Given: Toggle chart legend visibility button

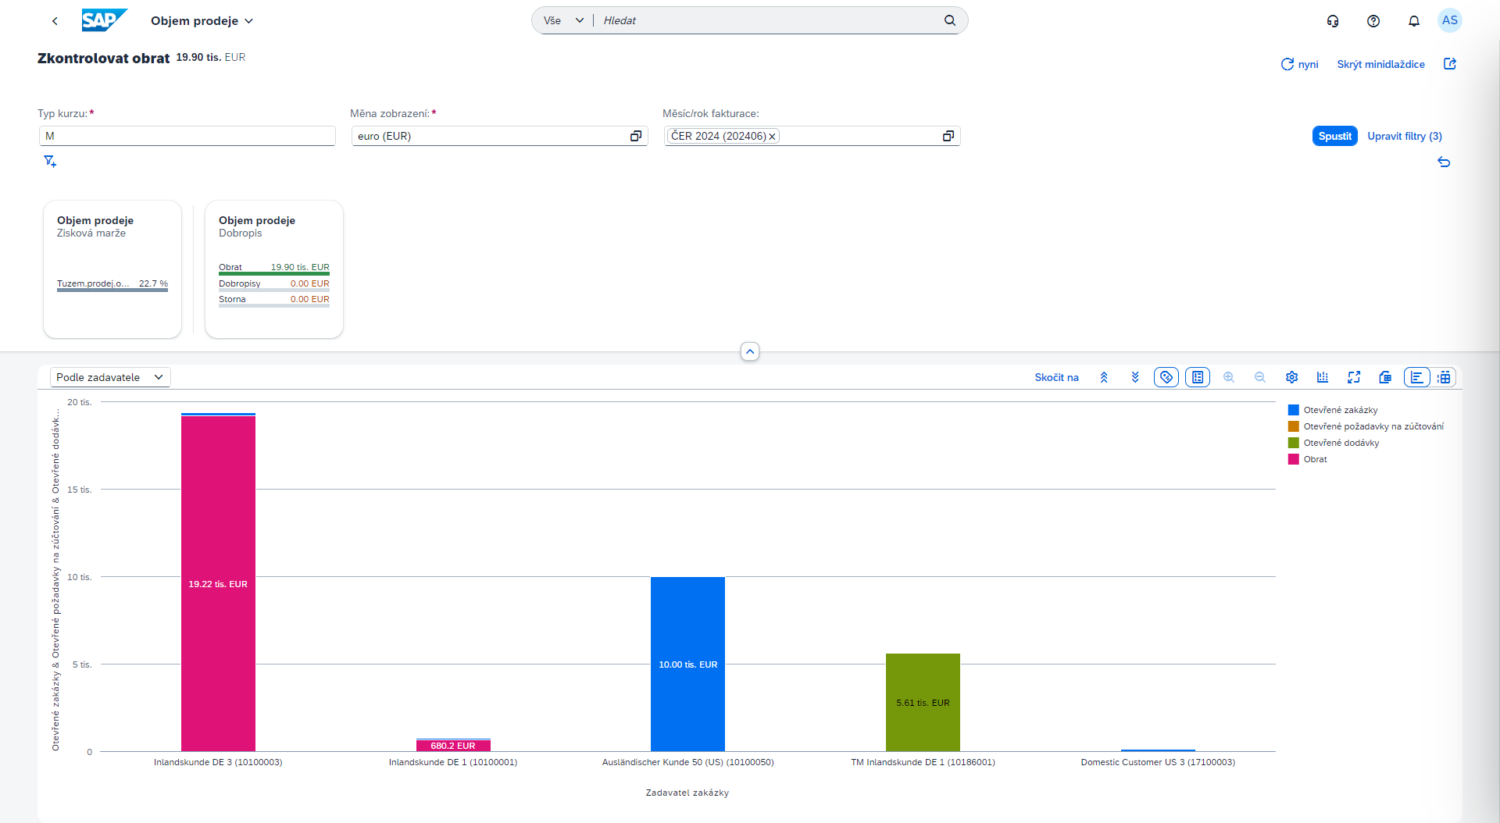Looking at the screenshot, I should tap(1197, 377).
